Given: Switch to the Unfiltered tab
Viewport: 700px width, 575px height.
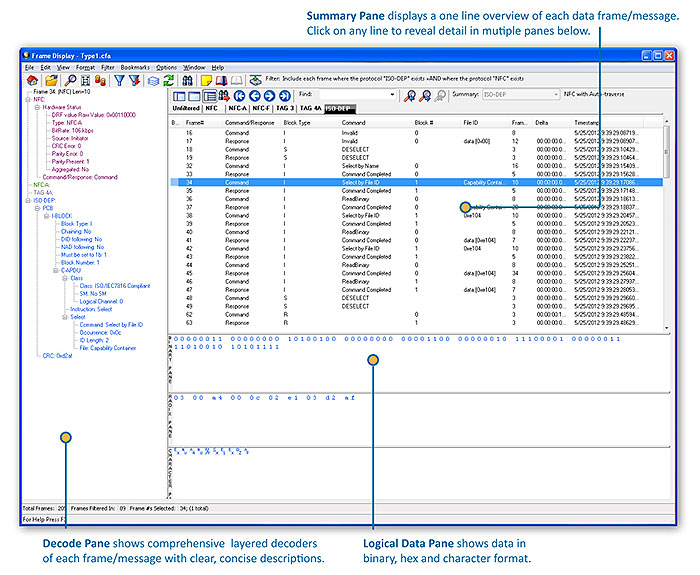Looking at the screenshot, I should coord(186,107).
